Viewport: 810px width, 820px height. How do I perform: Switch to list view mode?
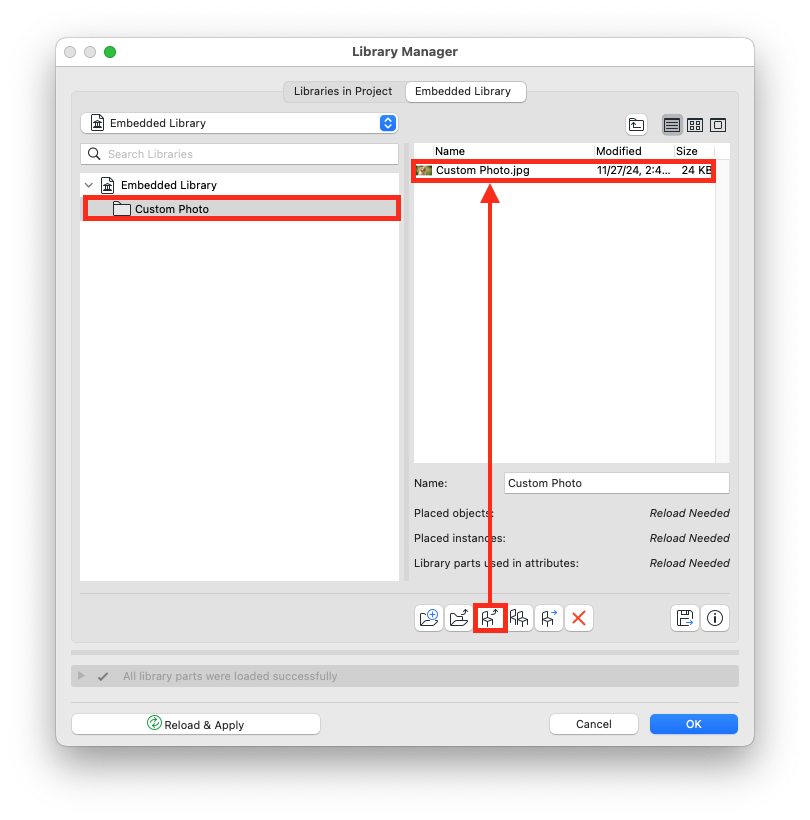tap(671, 125)
